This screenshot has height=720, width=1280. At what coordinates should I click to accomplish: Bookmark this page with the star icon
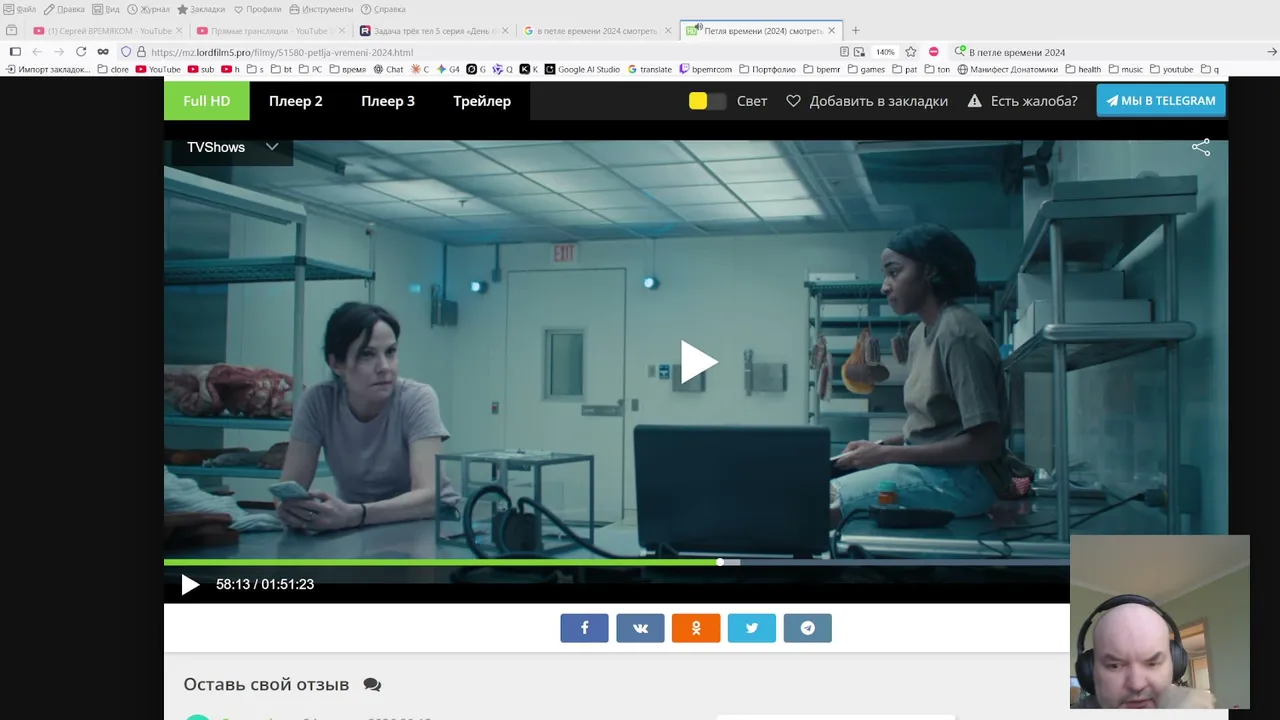[x=911, y=52]
